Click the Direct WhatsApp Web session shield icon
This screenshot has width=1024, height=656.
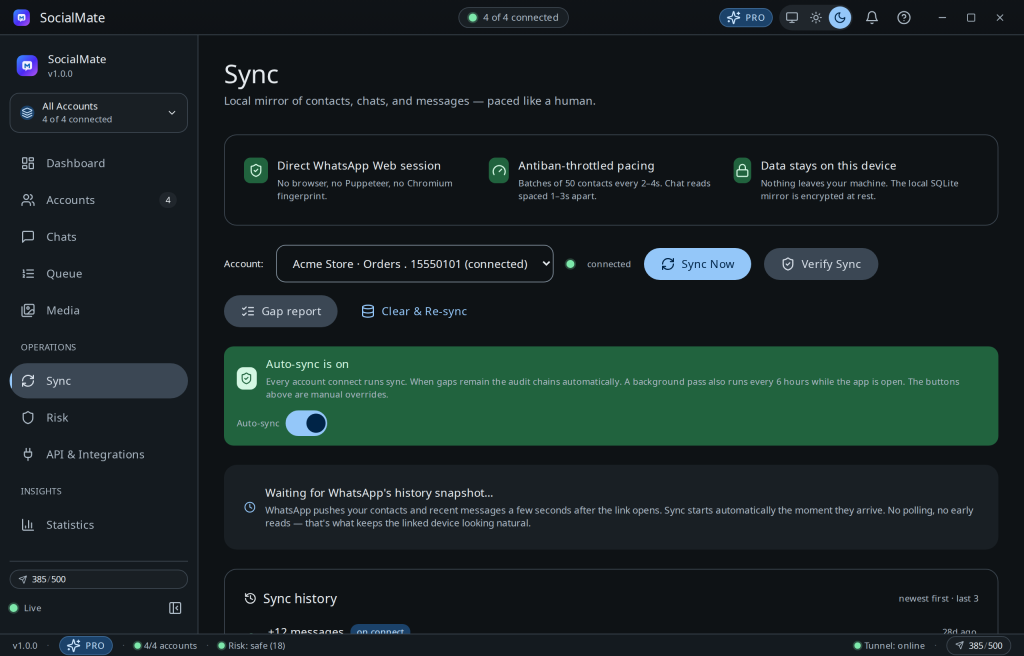(x=256, y=171)
